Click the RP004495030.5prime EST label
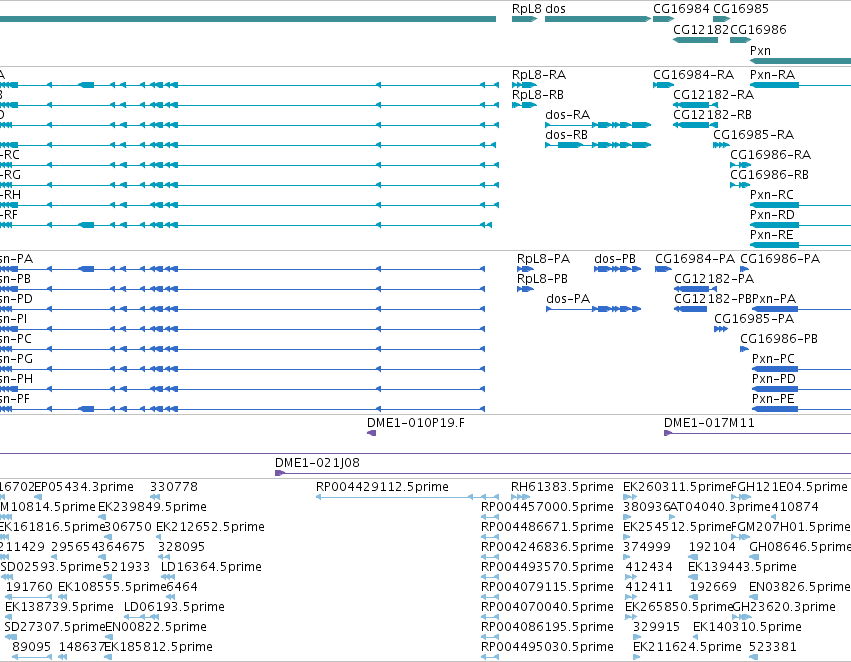 coord(548,647)
